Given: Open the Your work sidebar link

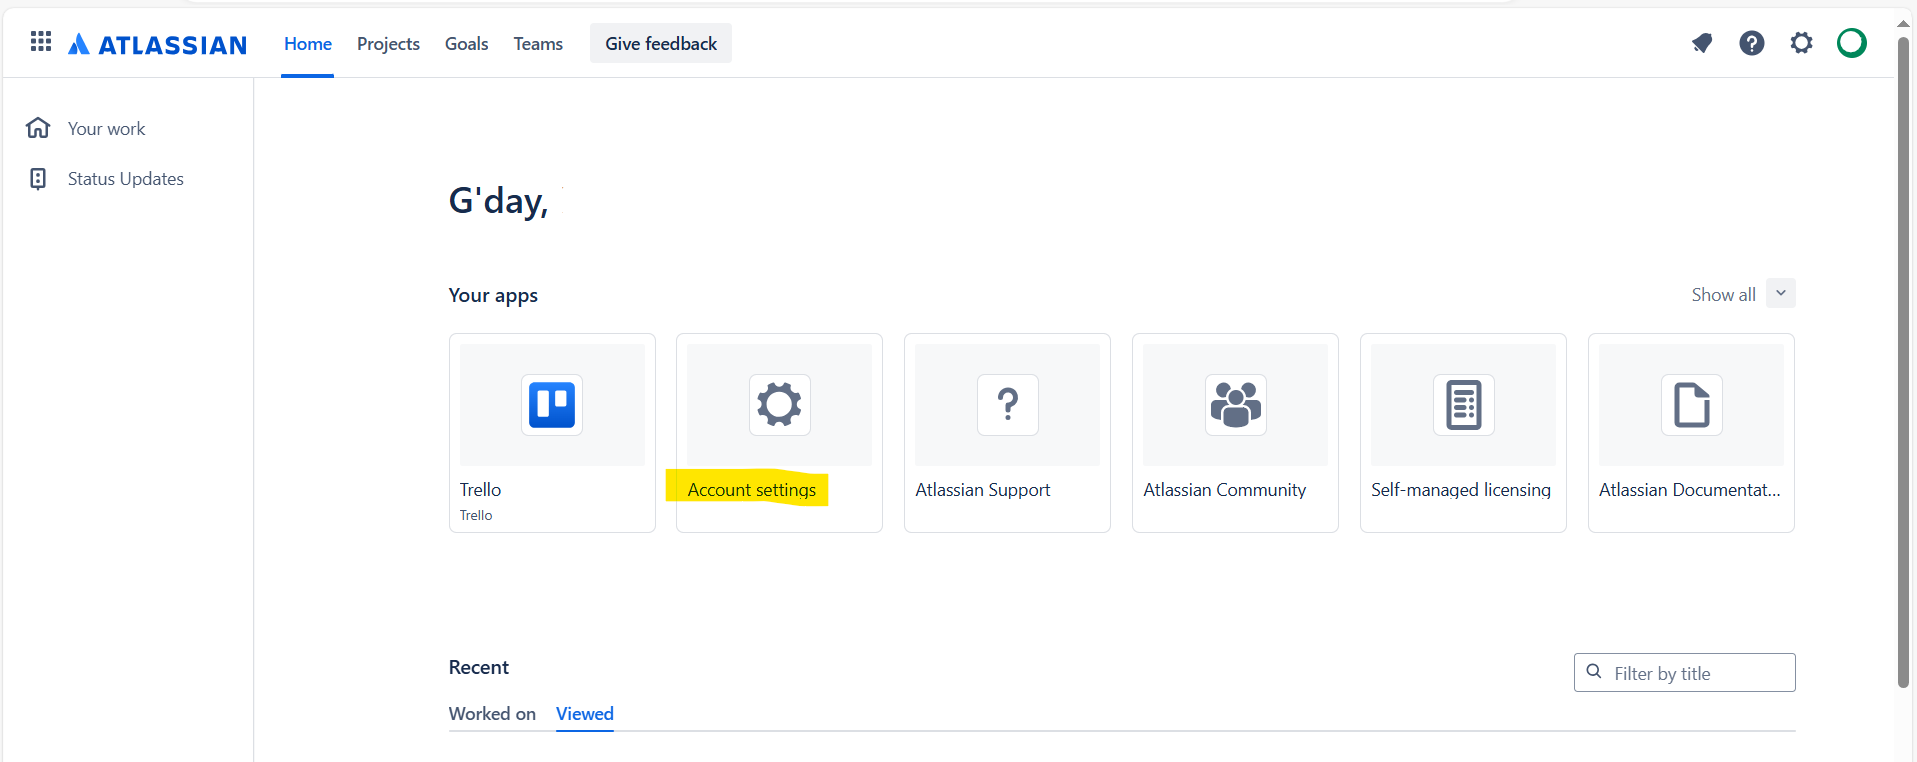Looking at the screenshot, I should [x=106, y=129].
